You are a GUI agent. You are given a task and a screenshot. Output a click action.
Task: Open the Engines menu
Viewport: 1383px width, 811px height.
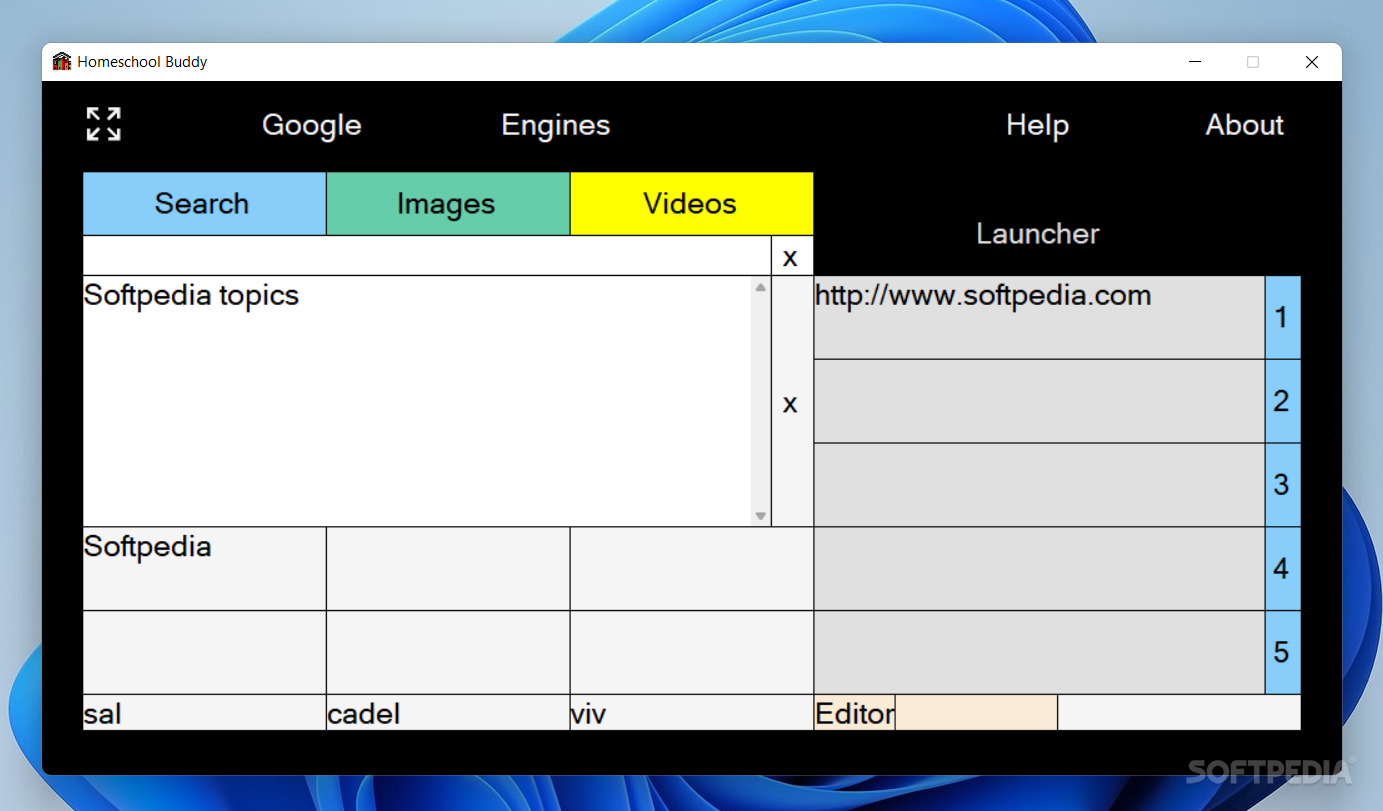tap(555, 125)
